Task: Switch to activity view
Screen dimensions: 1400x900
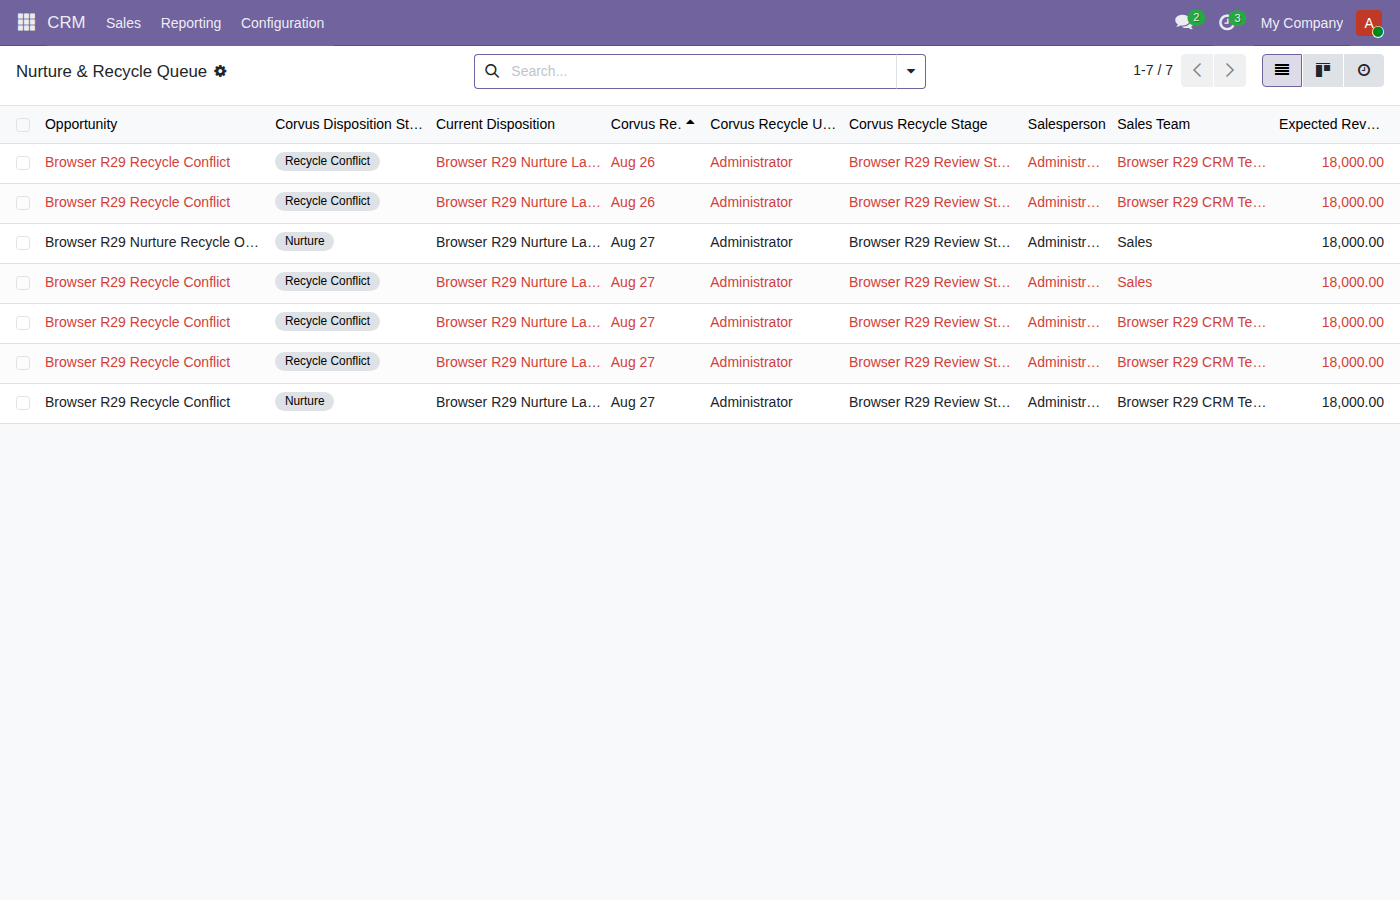Action: (x=1364, y=70)
